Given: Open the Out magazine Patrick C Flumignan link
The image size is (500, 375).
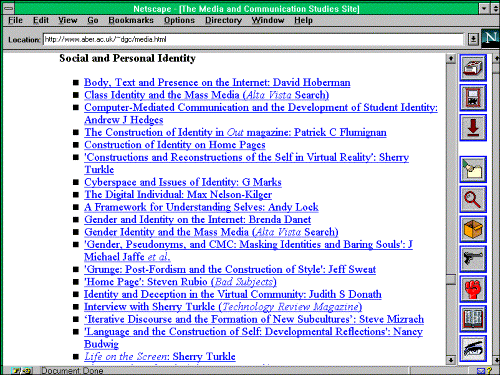Looking at the screenshot, I should pos(235,132).
